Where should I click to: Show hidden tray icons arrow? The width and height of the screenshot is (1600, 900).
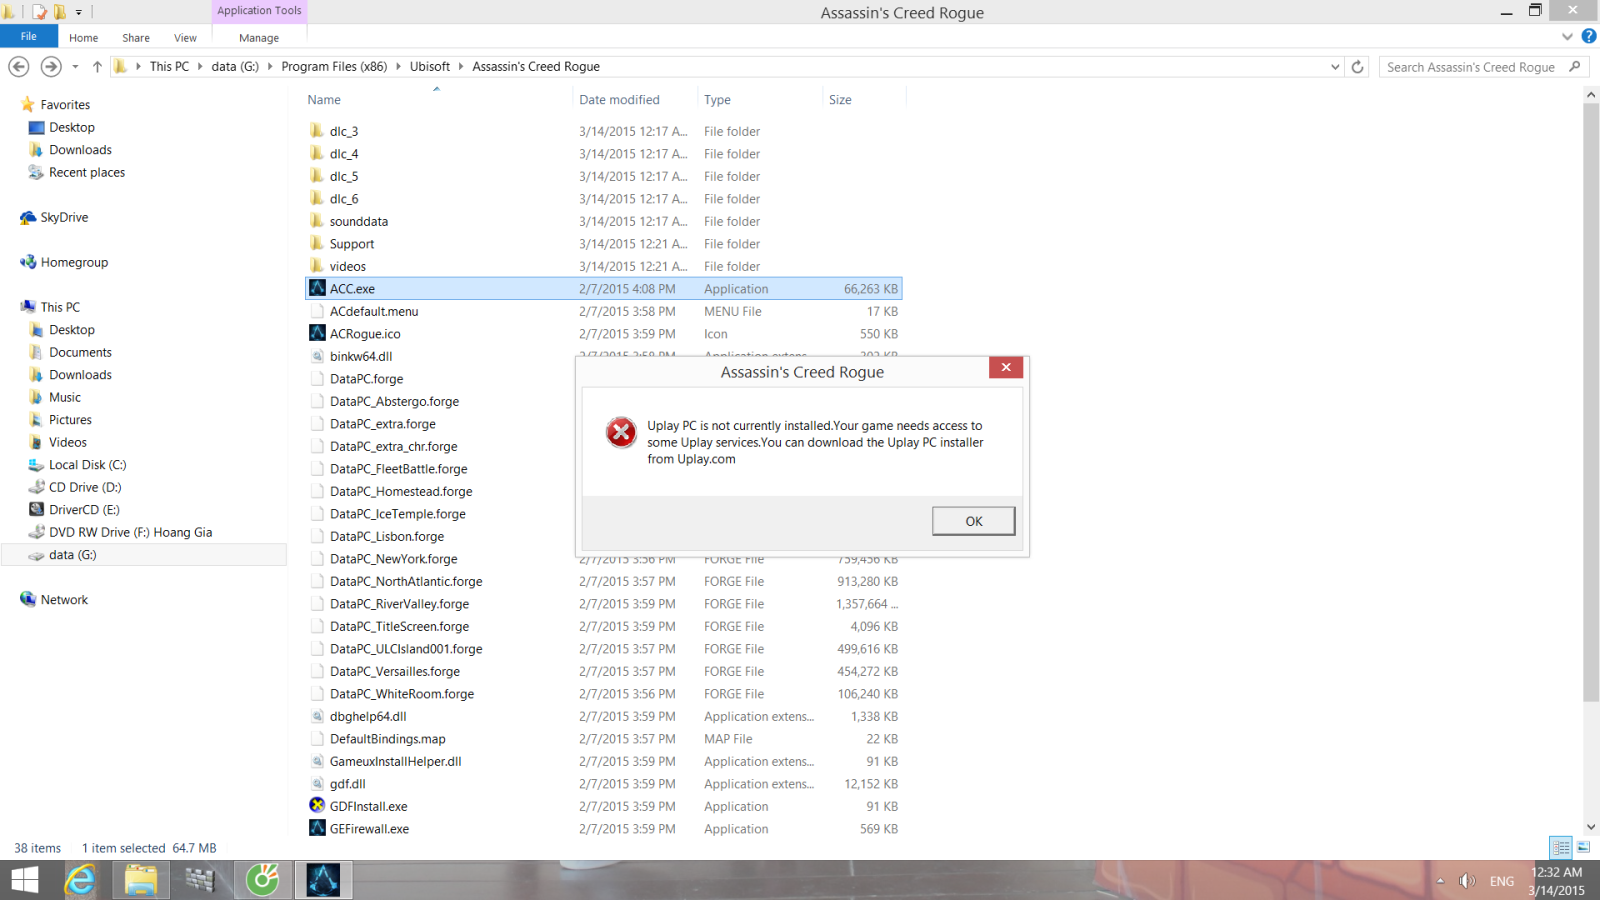[x=1440, y=881]
